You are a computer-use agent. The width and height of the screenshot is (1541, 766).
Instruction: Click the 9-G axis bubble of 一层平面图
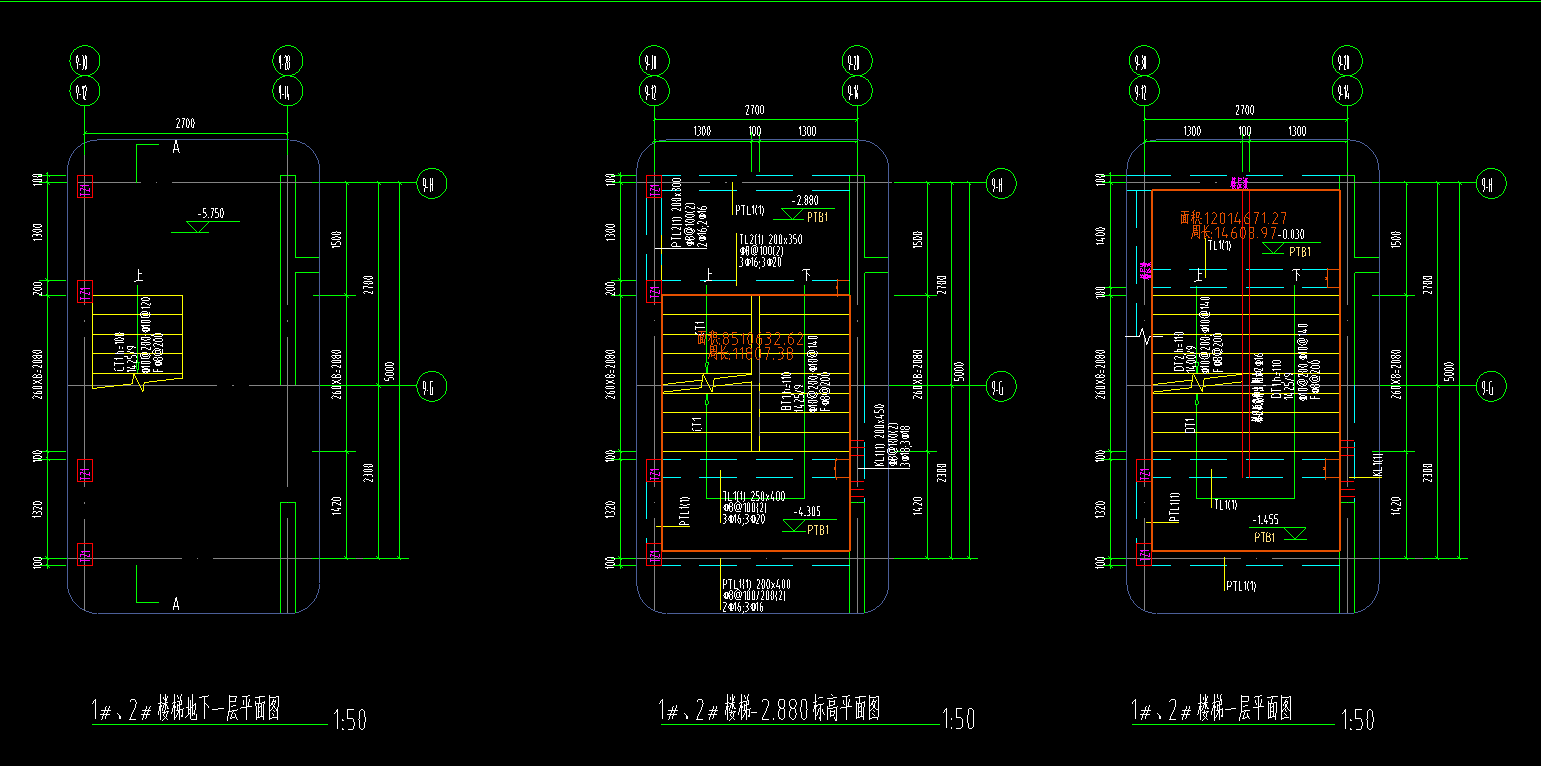pyautogui.click(x=1491, y=386)
